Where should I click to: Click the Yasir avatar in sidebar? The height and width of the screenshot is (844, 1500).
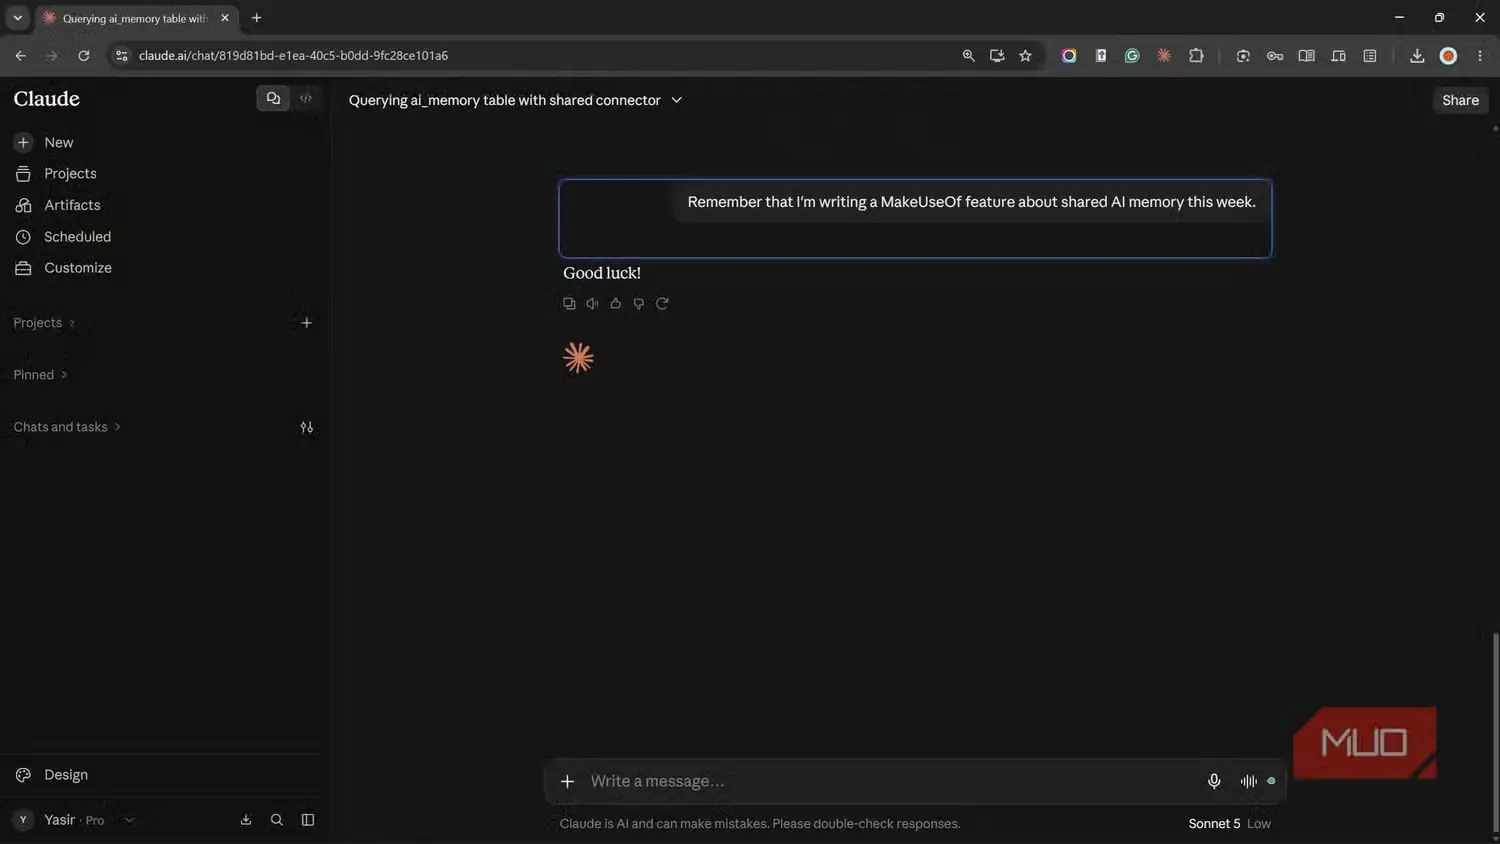(23, 820)
